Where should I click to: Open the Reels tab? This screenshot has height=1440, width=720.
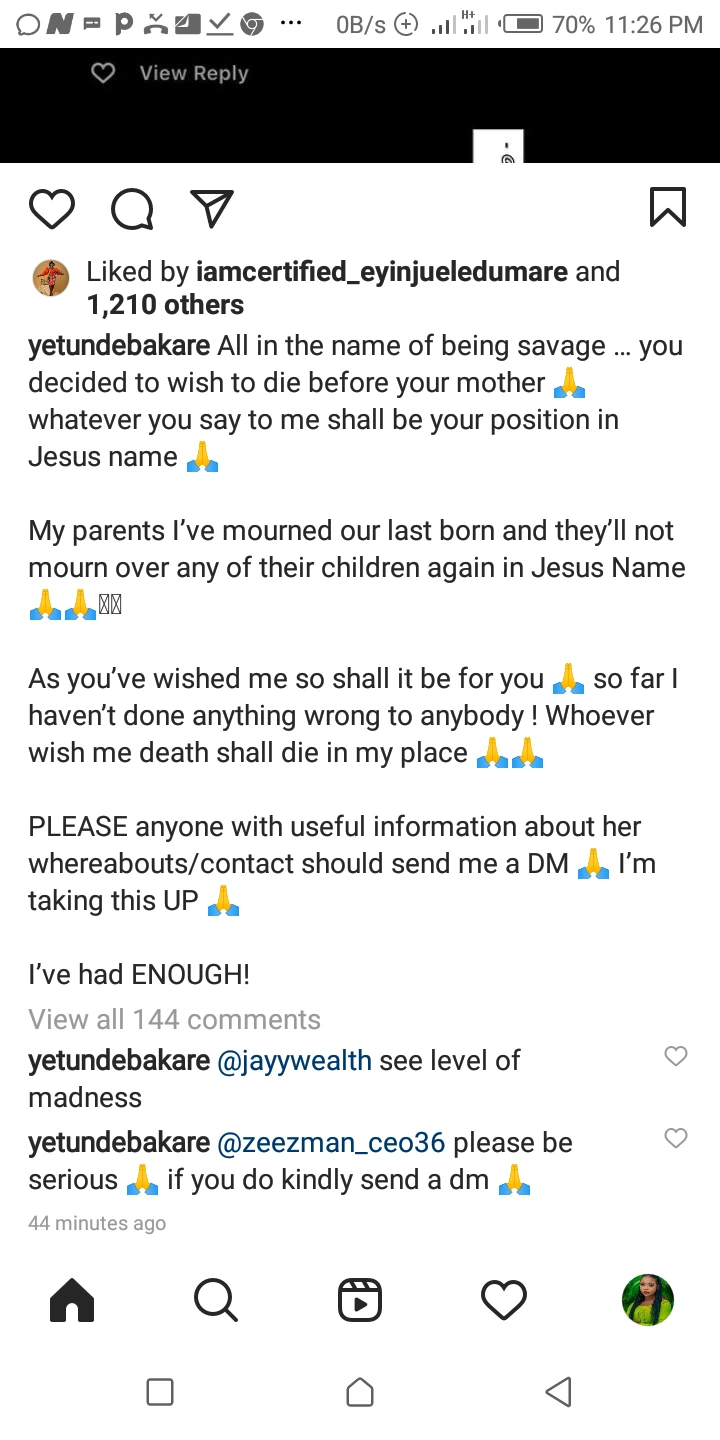pyautogui.click(x=360, y=1300)
